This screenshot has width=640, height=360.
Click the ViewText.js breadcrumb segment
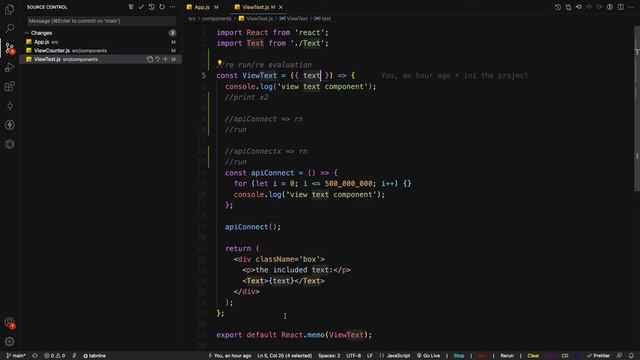[259, 18]
